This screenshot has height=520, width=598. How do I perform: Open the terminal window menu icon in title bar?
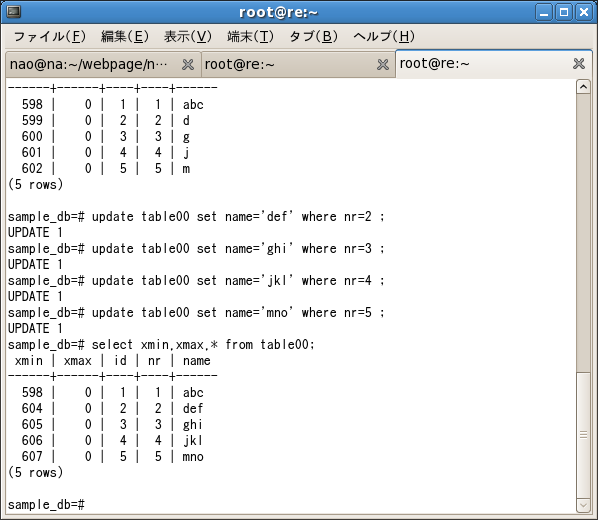coord(14,12)
